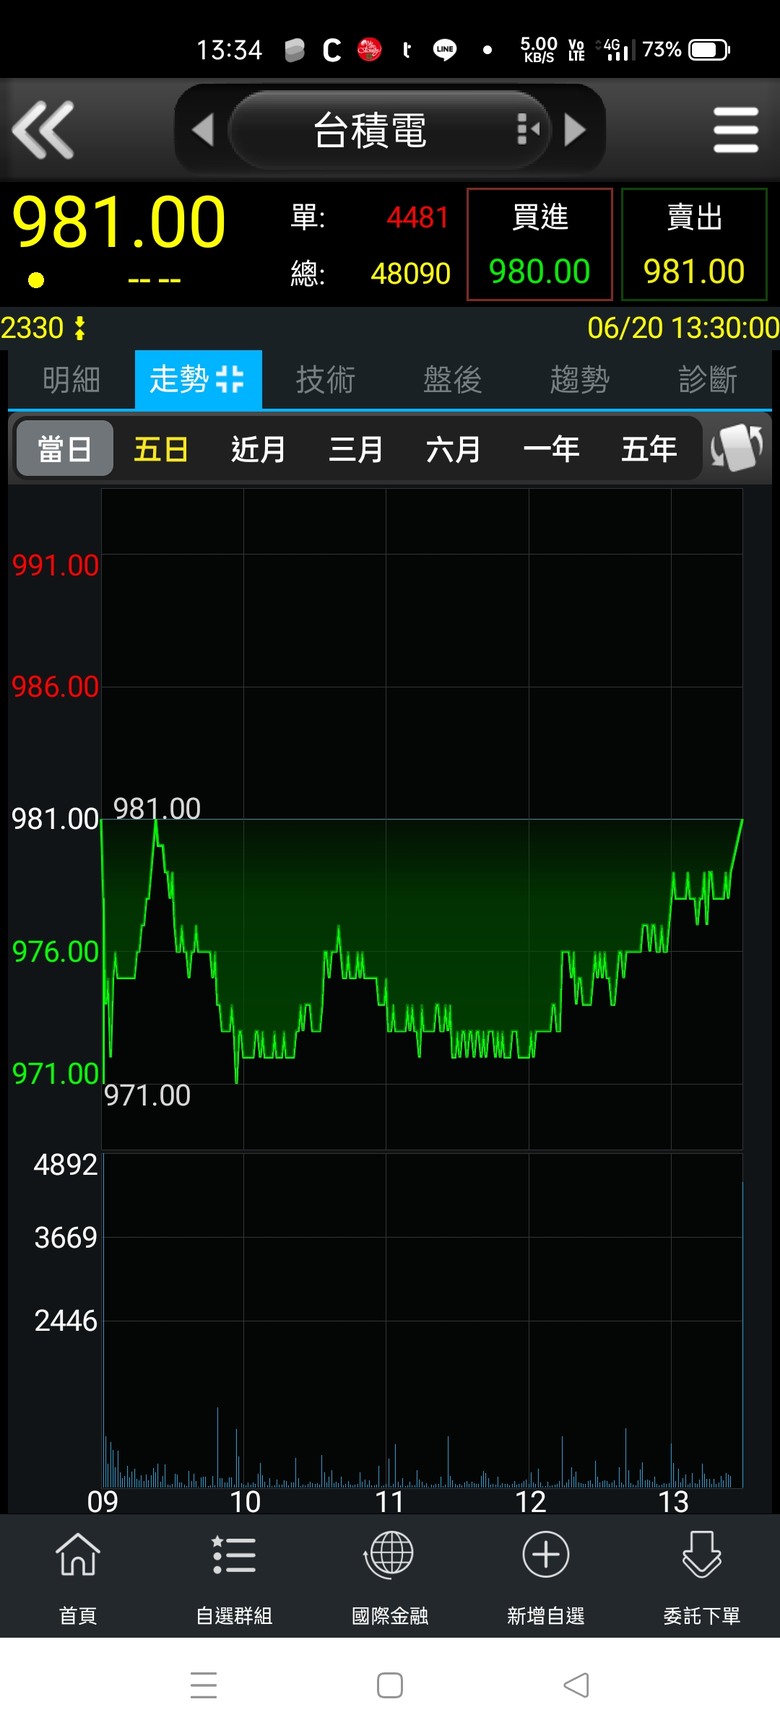Screen dimensions: 780x1733
Task: Open the 診斷 tab
Action: 707,380
